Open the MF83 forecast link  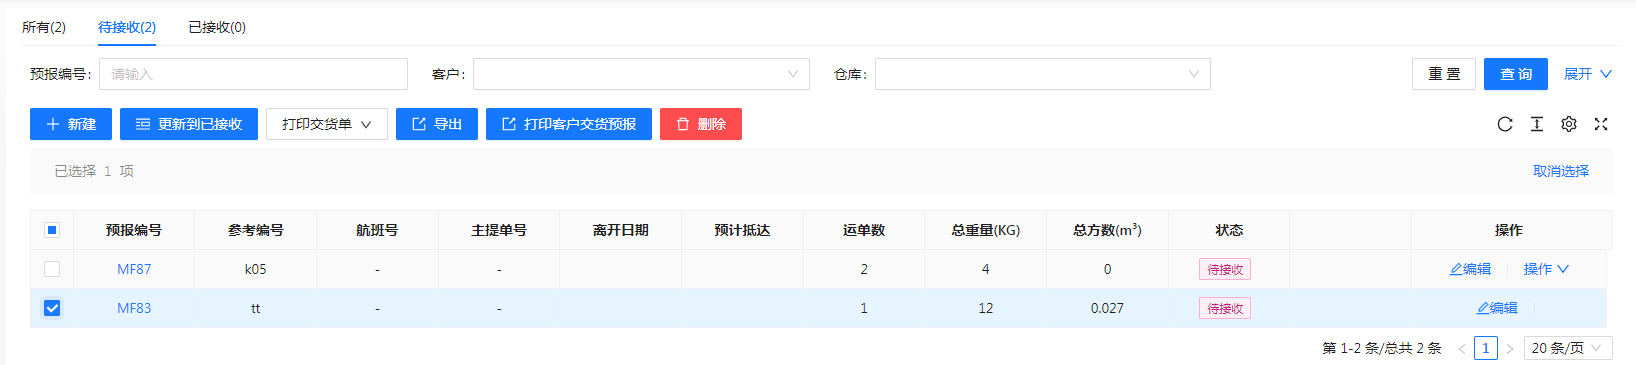134,308
